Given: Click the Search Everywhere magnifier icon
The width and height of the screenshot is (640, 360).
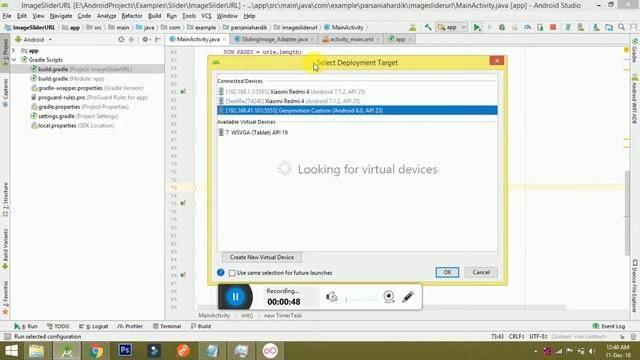Looking at the screenshot, I should click(621, 27).
